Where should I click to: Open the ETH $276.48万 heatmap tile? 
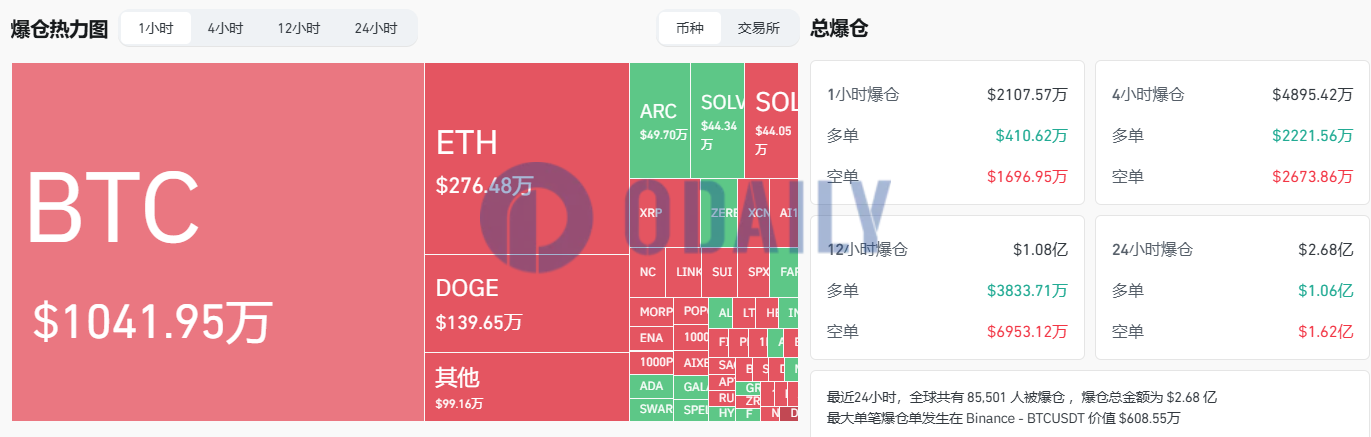[x=527, y=158]
